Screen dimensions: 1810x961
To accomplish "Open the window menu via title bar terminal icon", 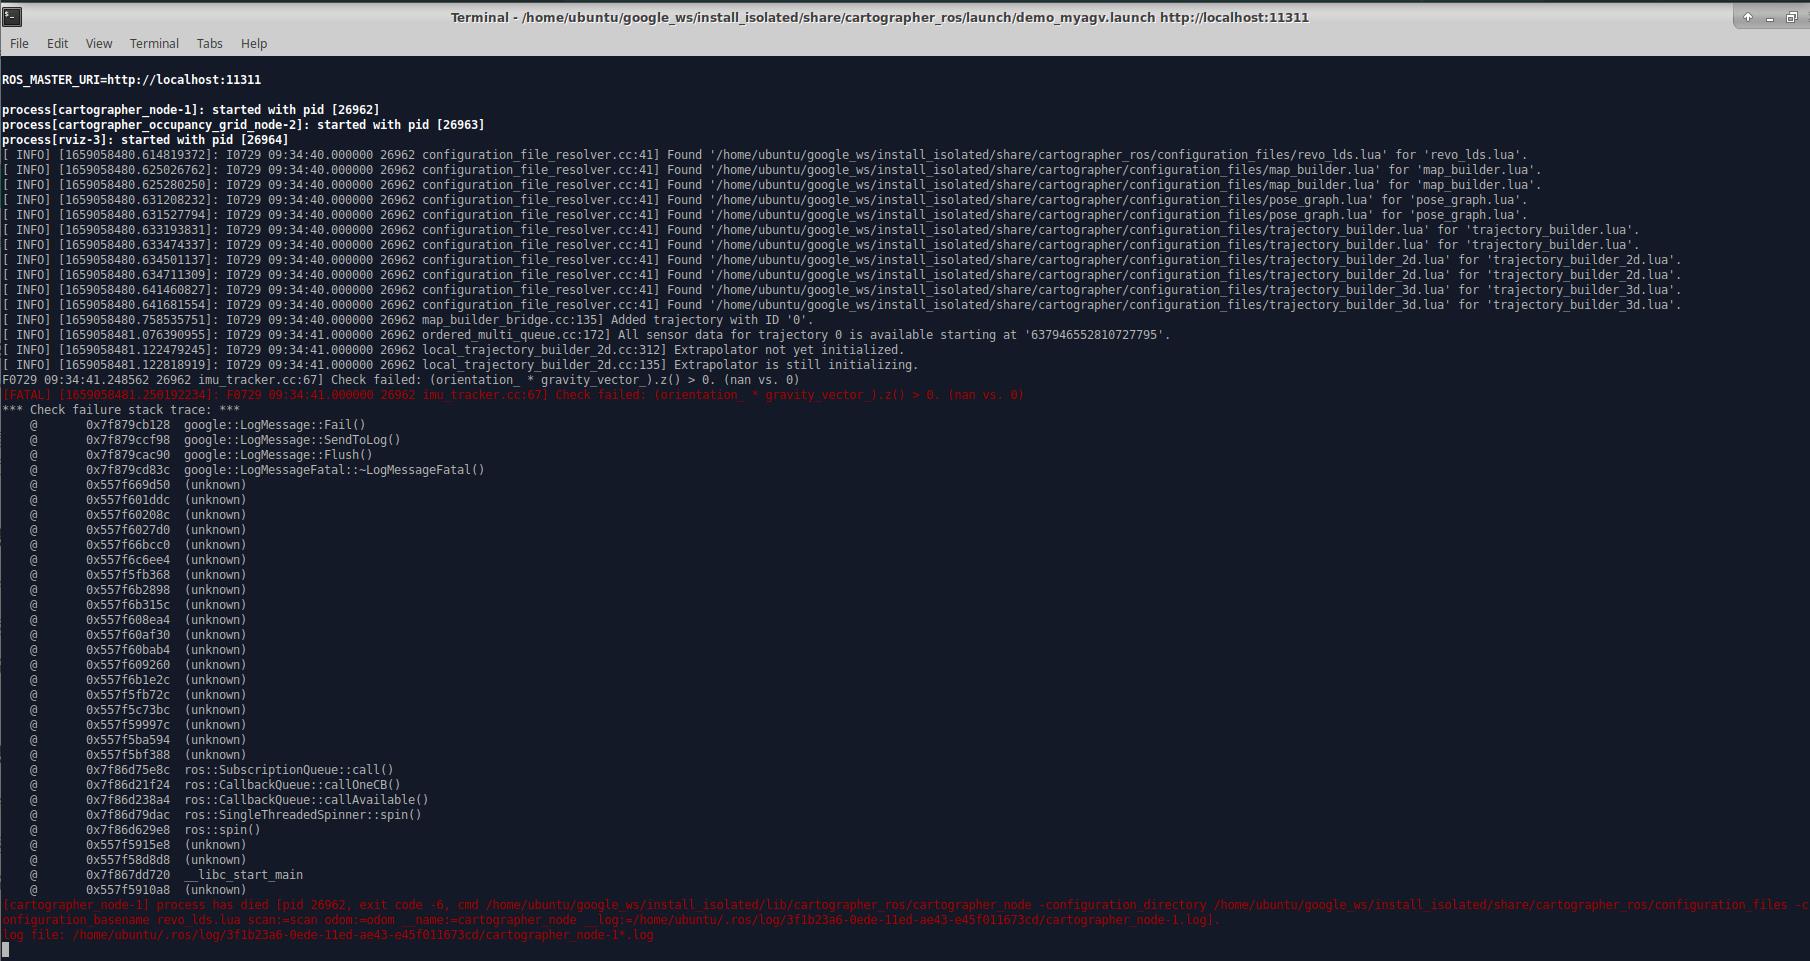I will click(x=13, y=17).
